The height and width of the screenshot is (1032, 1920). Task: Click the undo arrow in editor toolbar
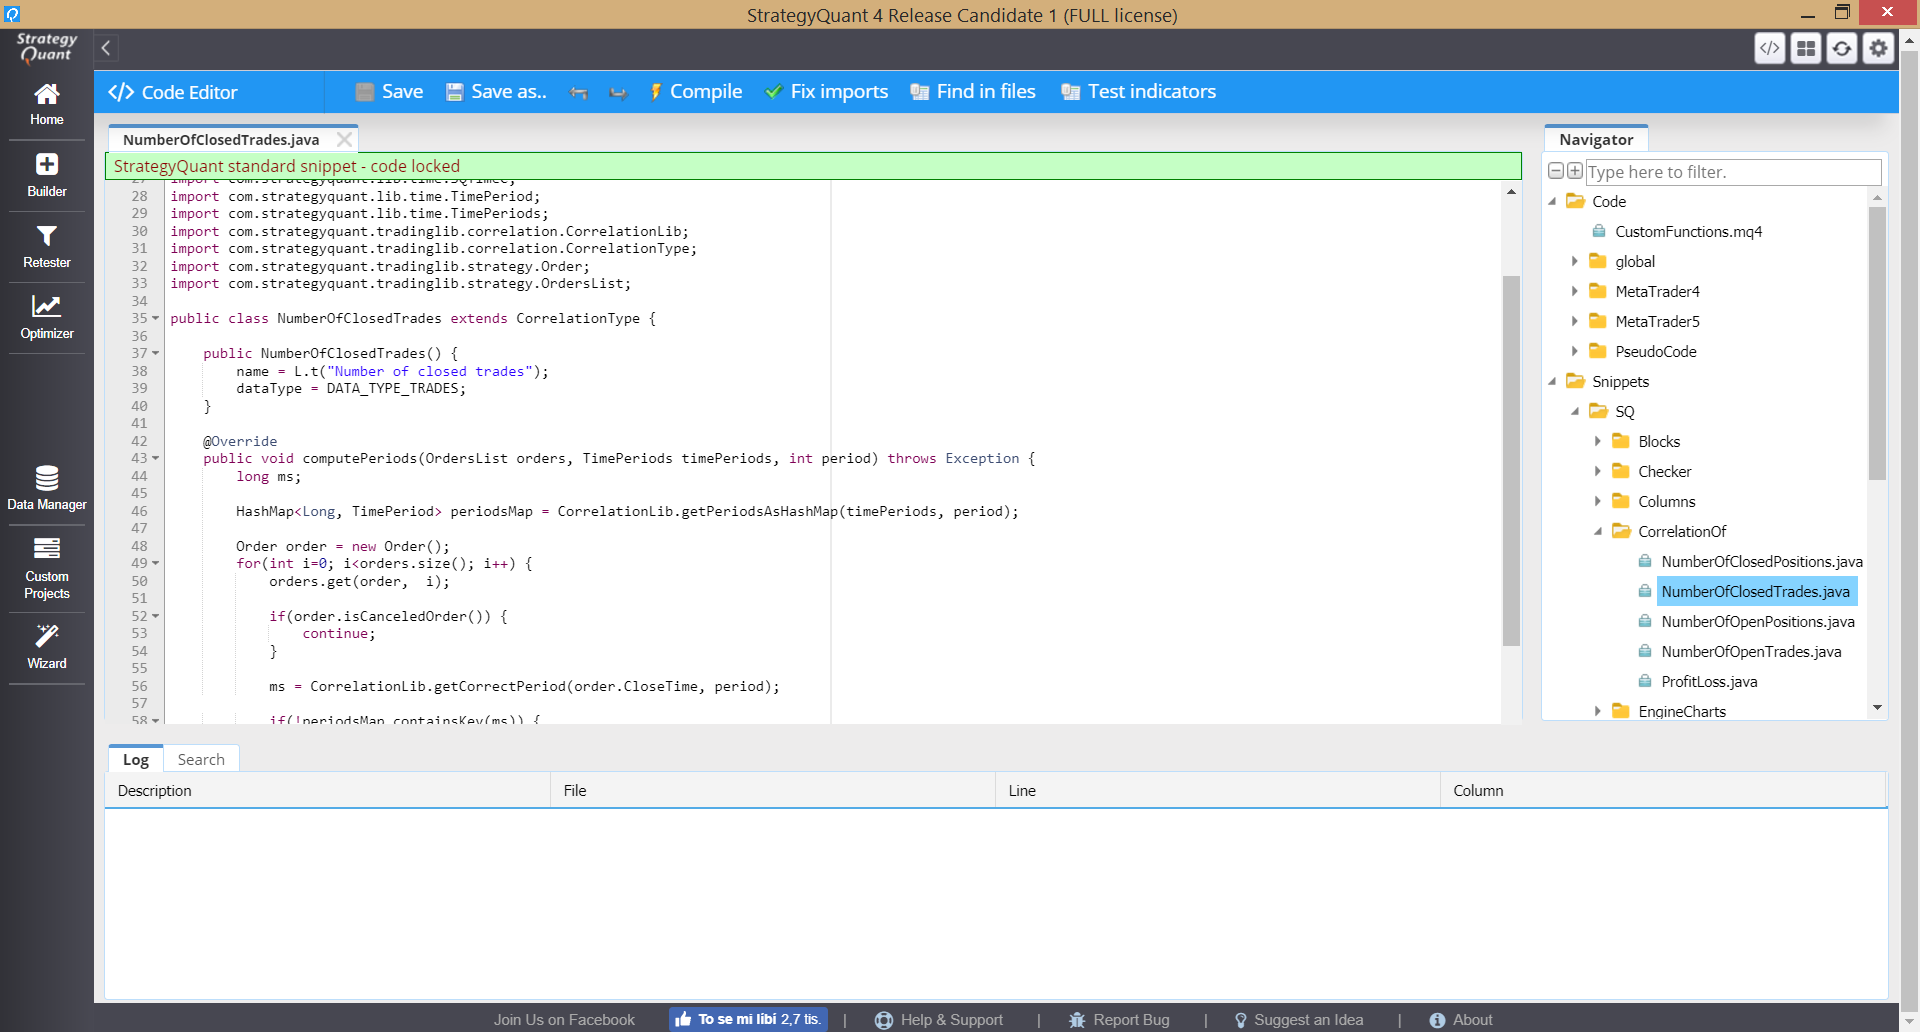click(x=579, y=92)
